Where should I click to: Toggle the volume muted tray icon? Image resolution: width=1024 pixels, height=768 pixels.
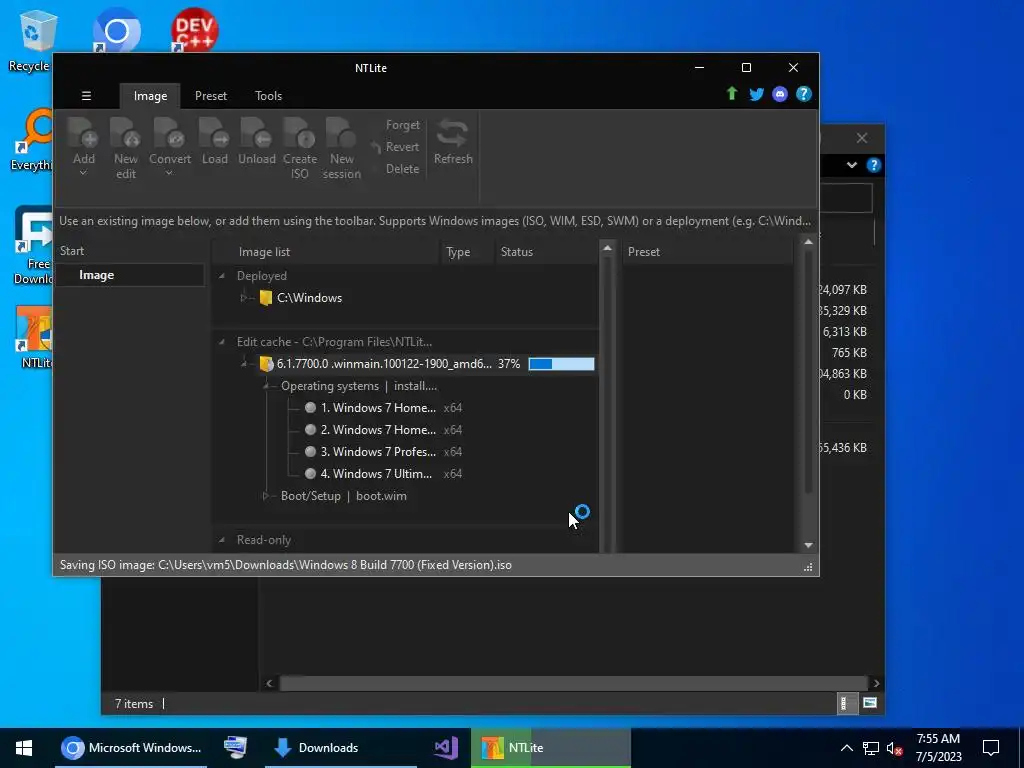894,748
